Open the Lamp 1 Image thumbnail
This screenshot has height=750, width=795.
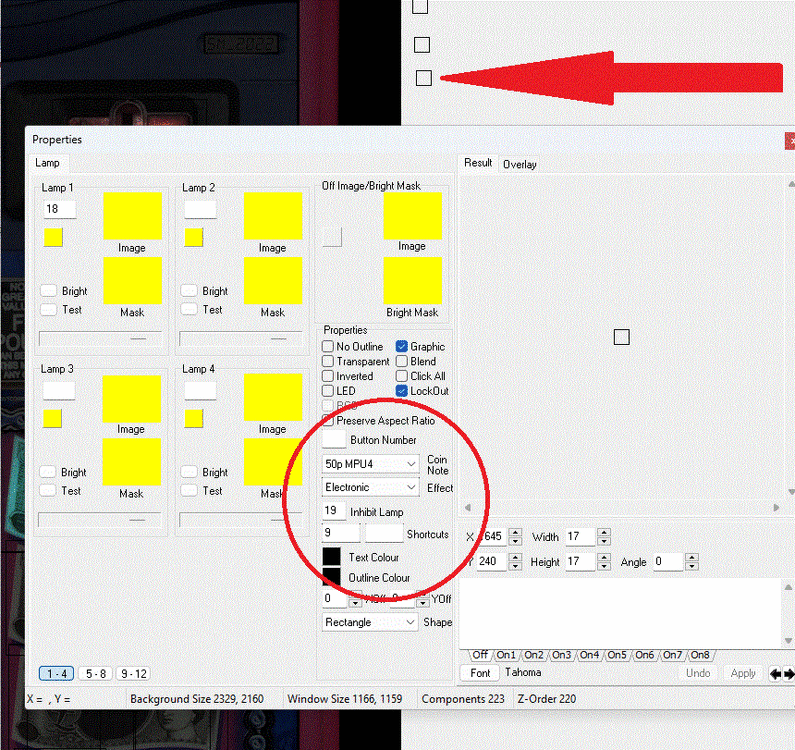tap(132, 216)
